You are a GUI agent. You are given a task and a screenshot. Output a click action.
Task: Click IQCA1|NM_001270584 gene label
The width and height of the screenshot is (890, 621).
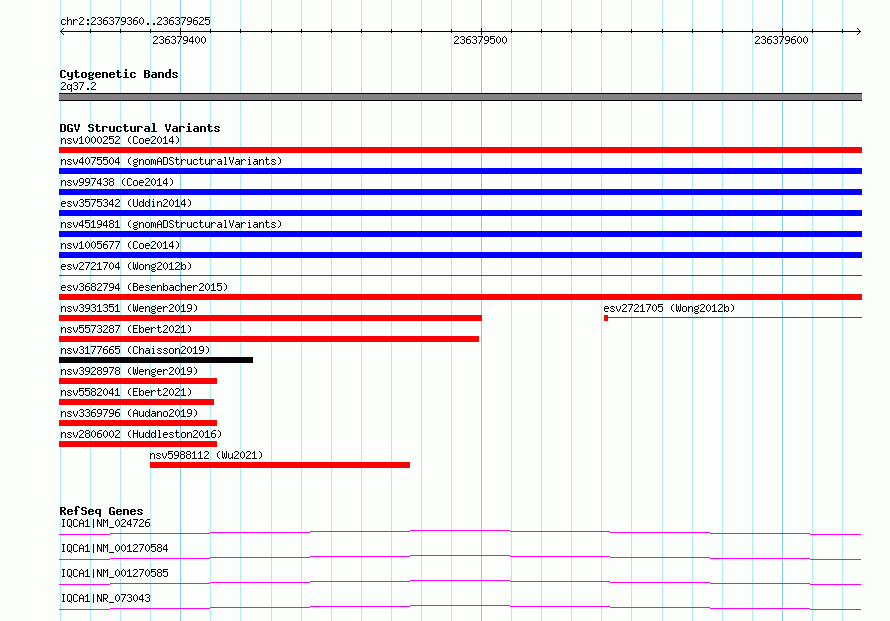click(x=115, y=548)
